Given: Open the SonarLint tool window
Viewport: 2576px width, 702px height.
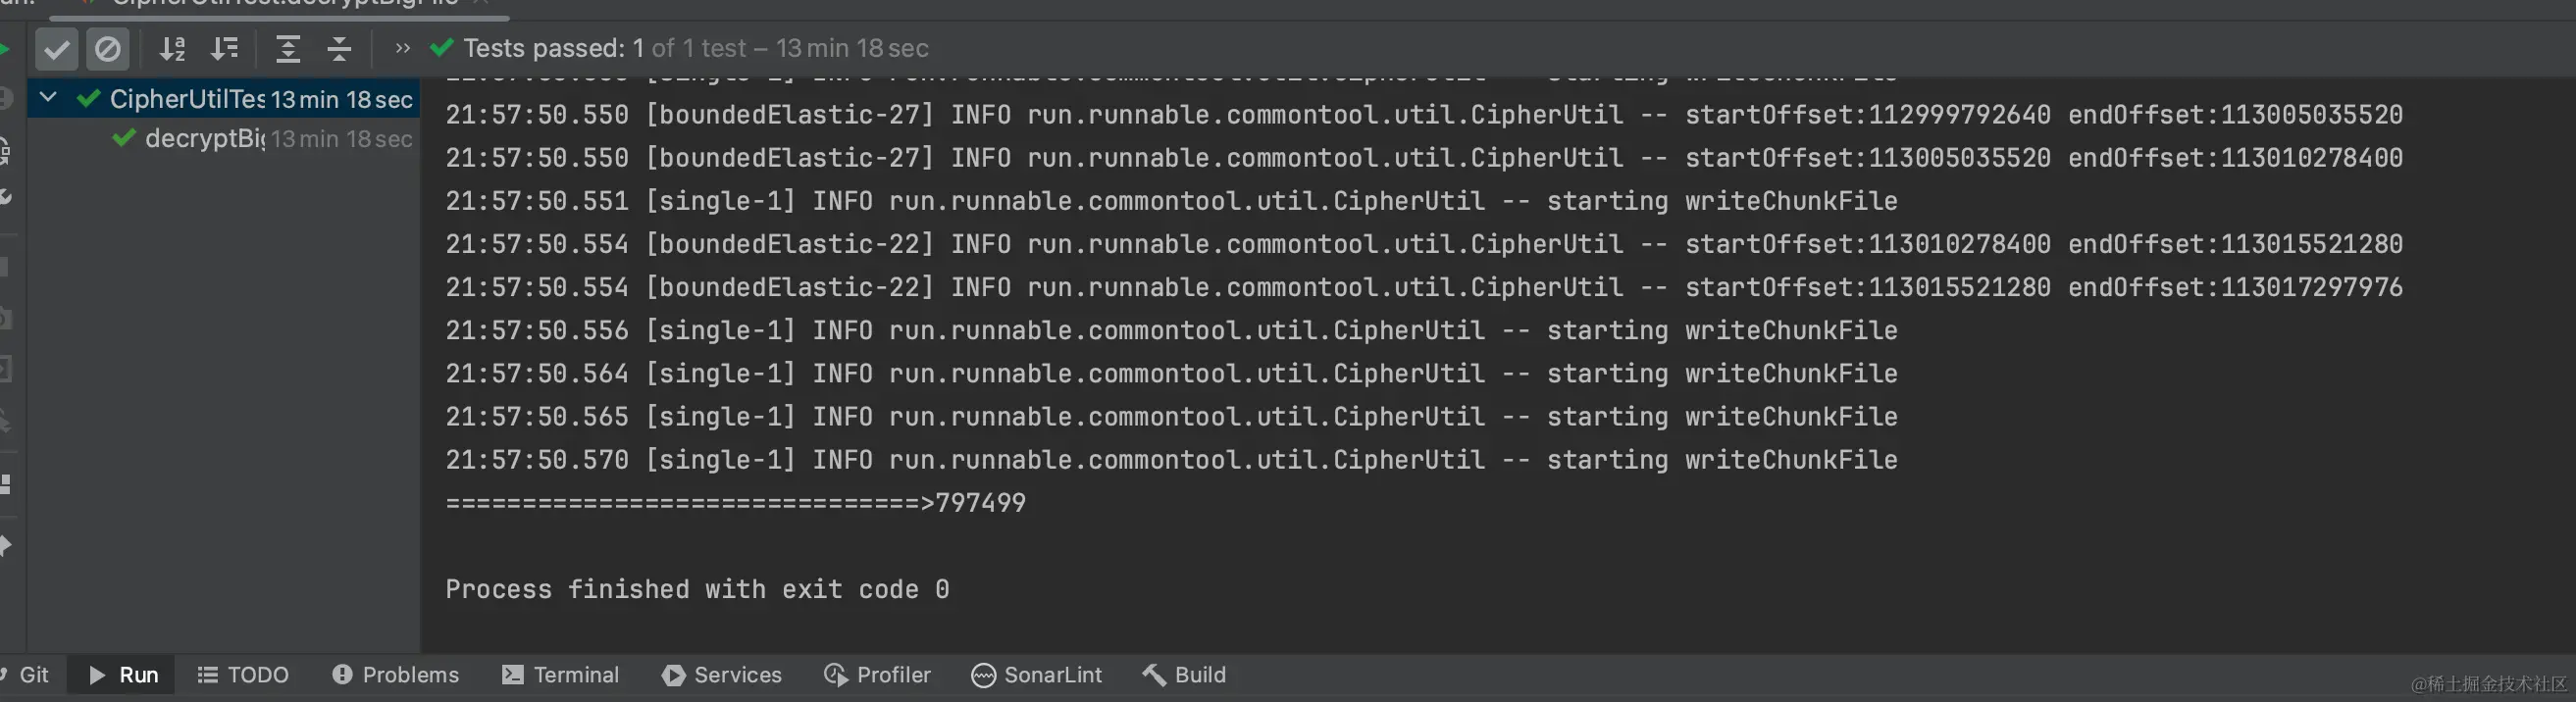Looking at the screenshot, I should pos(1036,675).
